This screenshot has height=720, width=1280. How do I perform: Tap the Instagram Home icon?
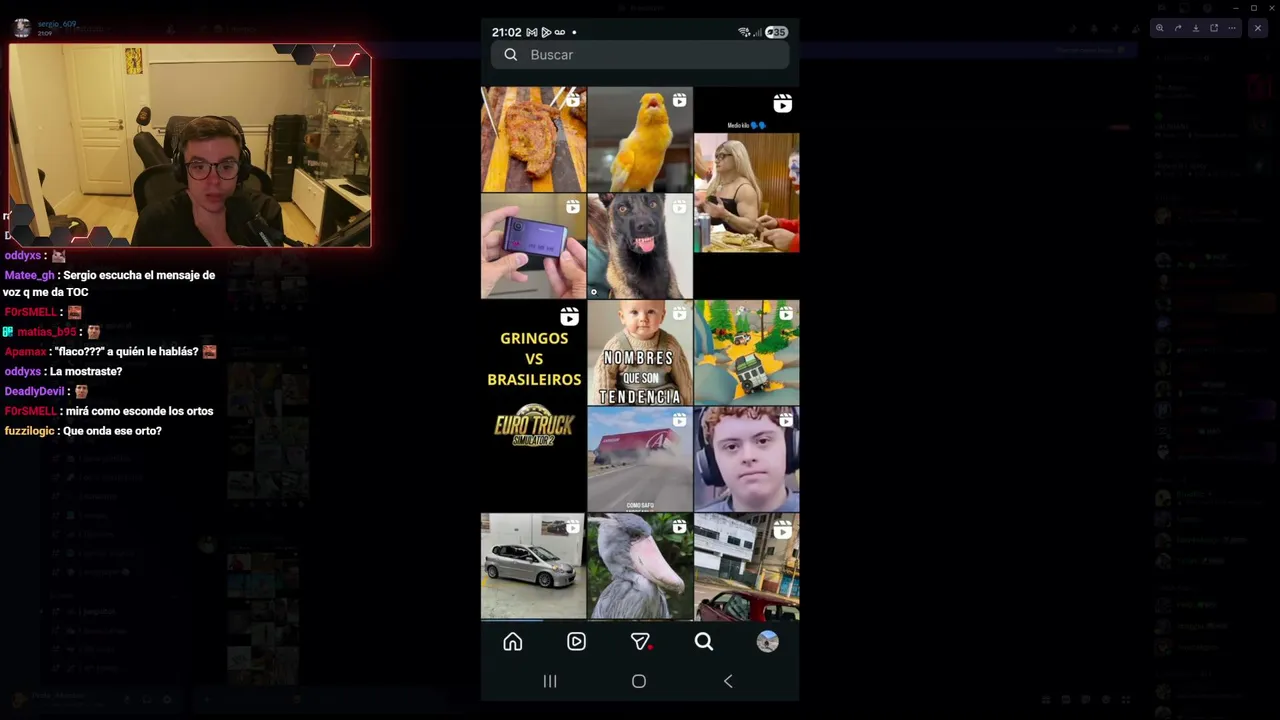[513, 642]
